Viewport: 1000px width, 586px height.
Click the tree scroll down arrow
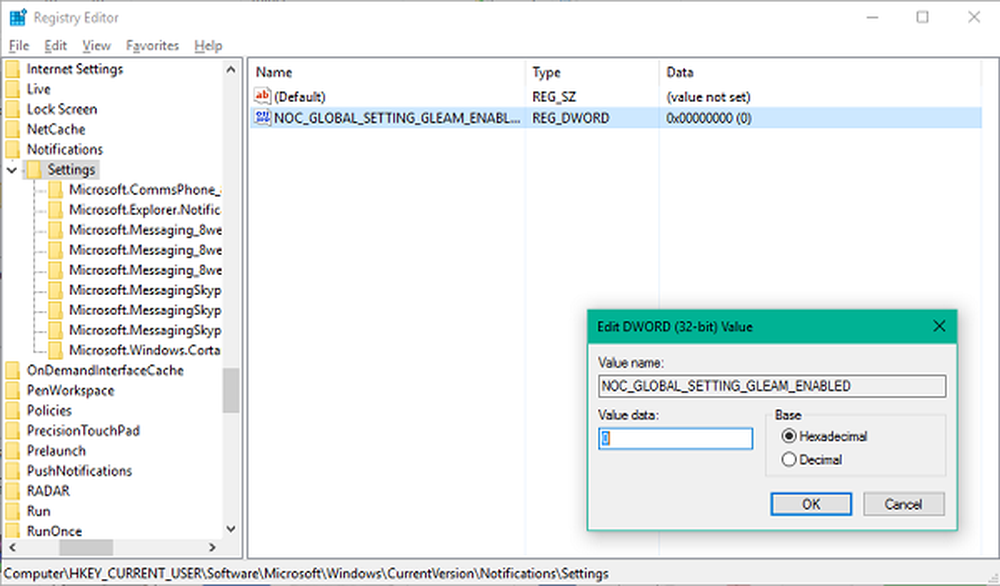coord(231,529)
